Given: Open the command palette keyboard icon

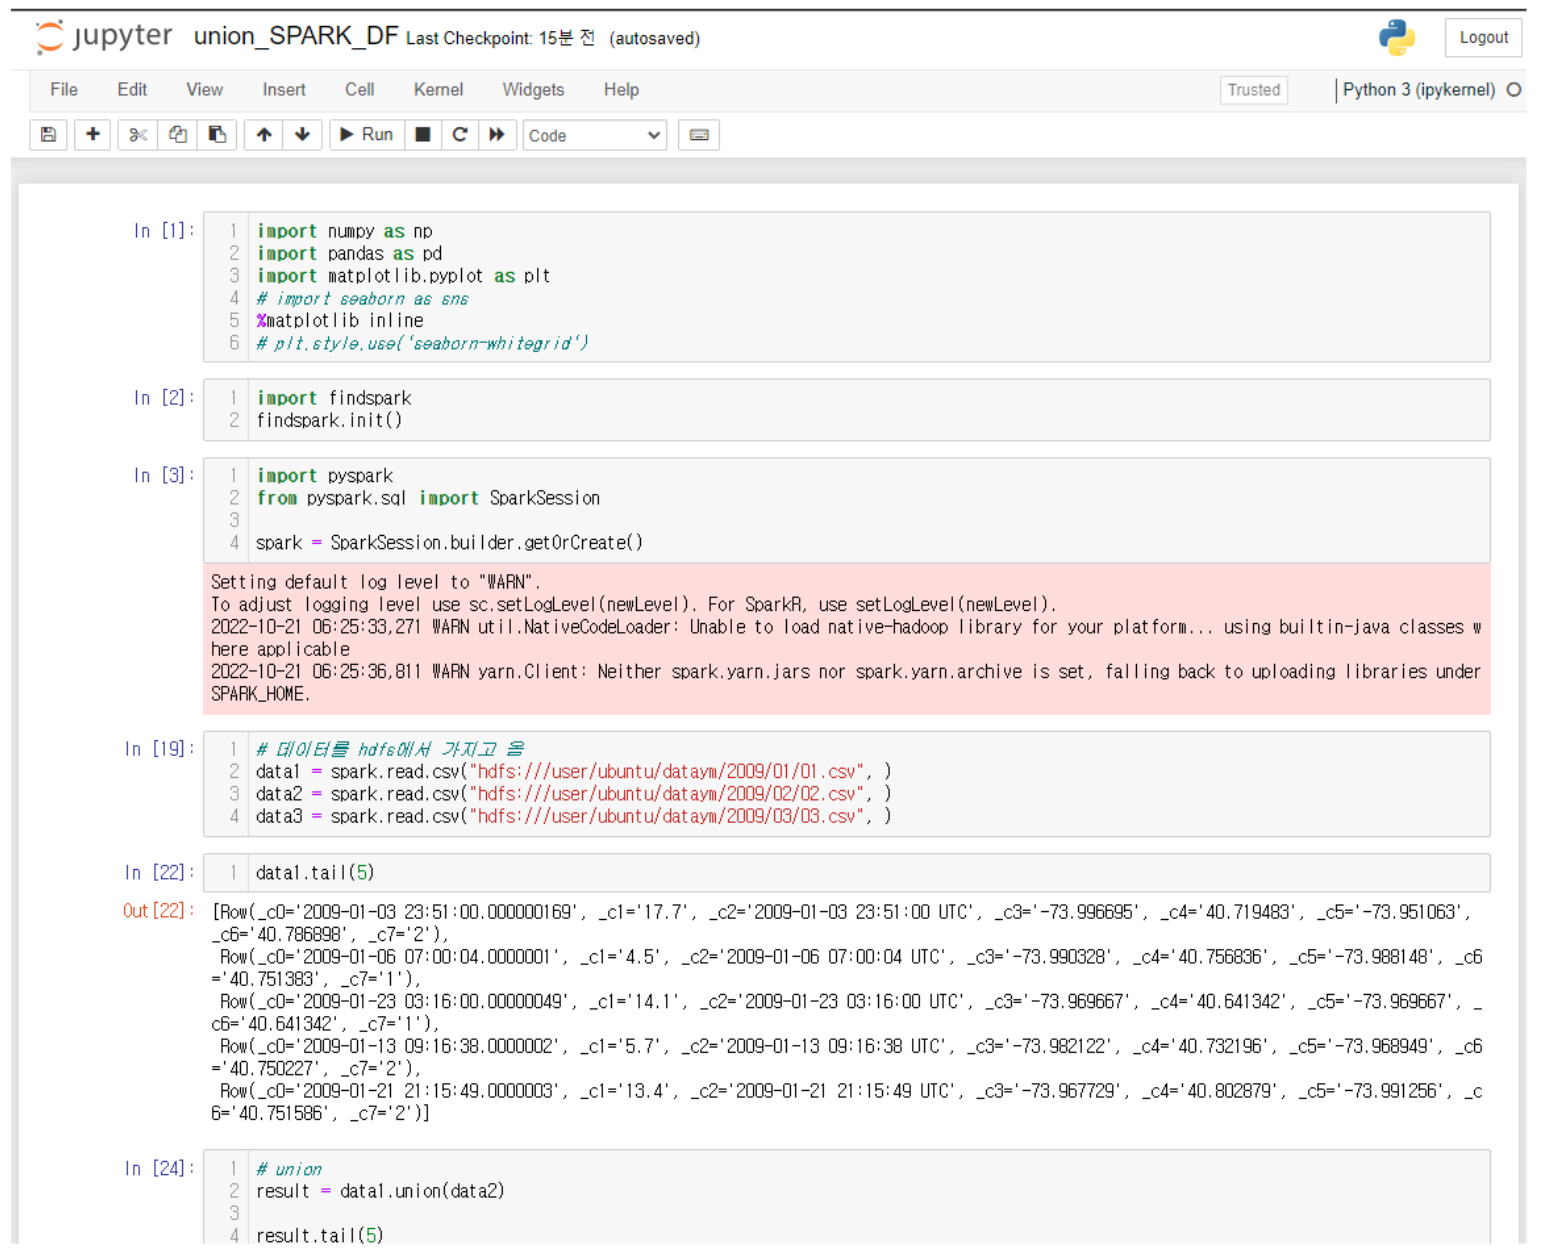Looking at the screenshot, I should tap(698, 135).
